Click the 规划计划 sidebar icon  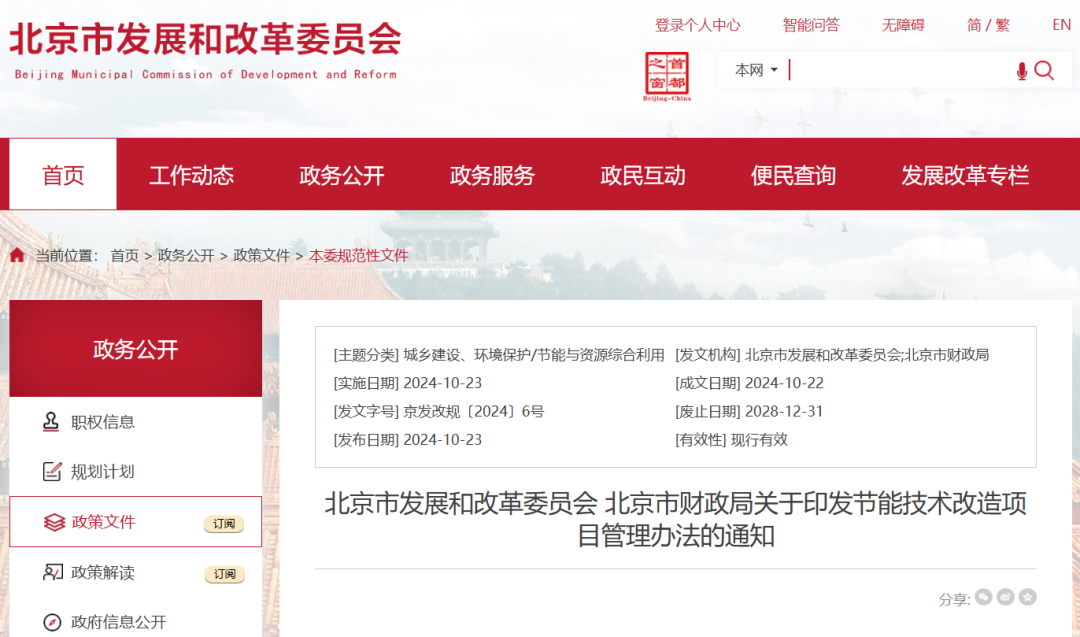[x=52, y=470]
